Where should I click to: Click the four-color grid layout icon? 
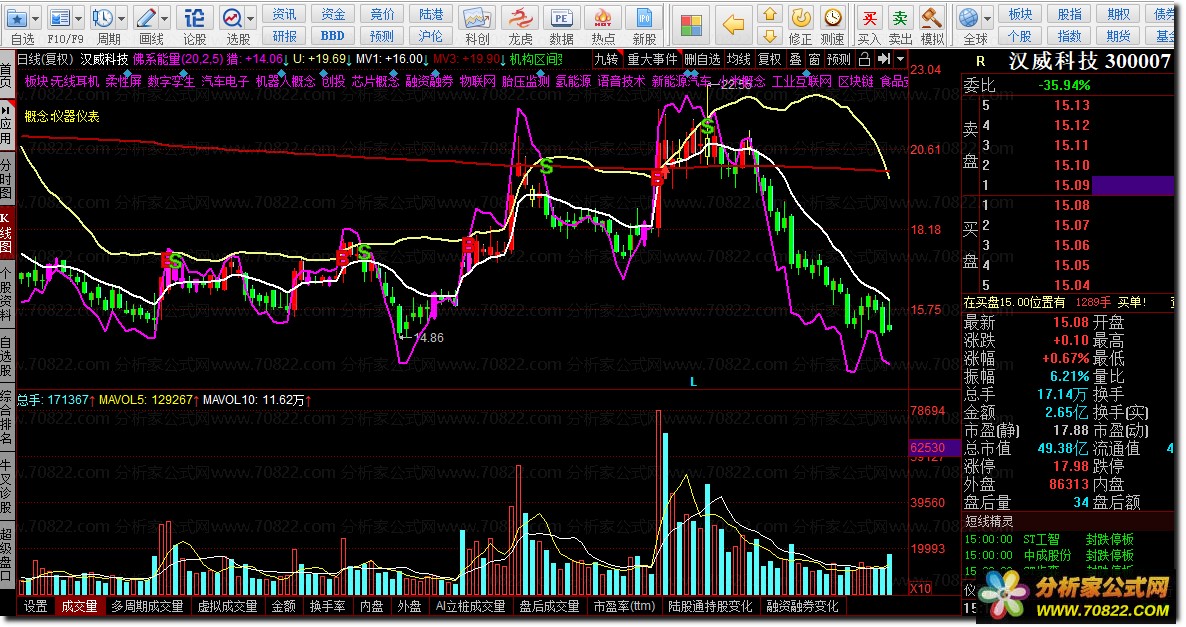coord(691,26)
